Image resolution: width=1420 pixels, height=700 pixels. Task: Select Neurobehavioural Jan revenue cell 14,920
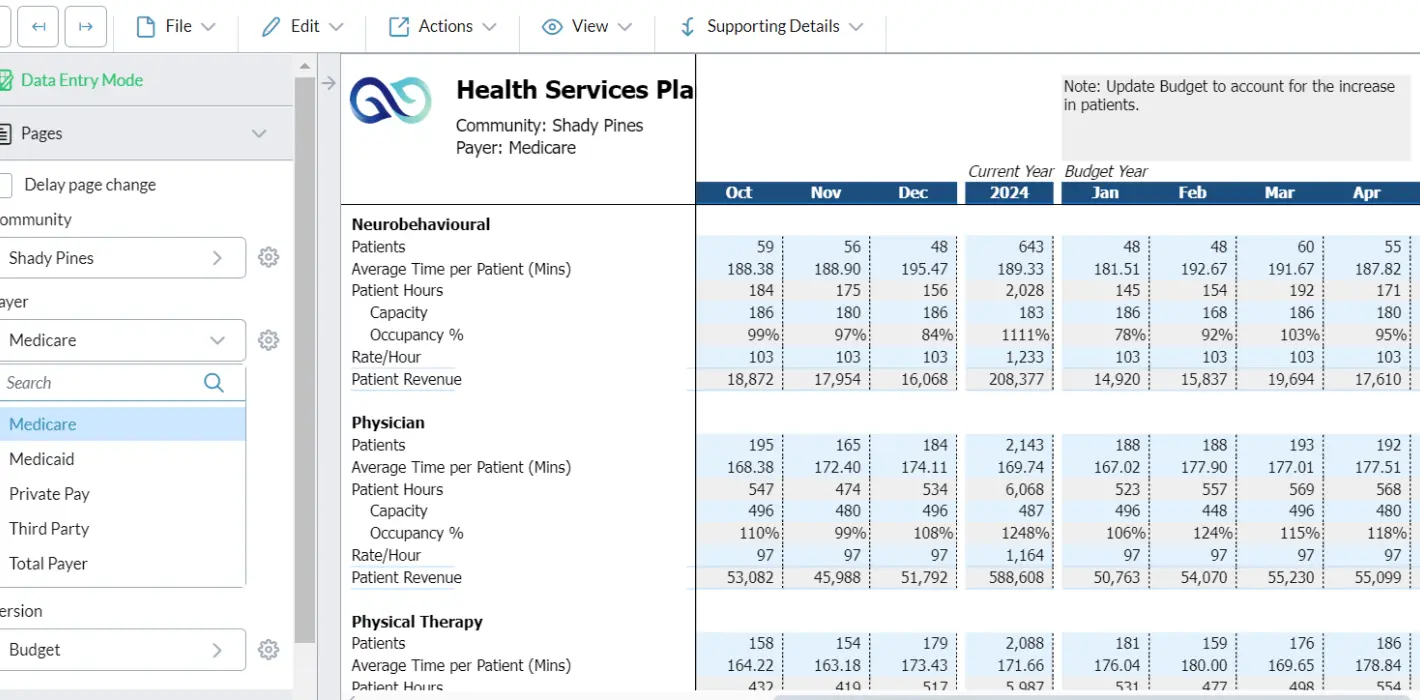1105,379
